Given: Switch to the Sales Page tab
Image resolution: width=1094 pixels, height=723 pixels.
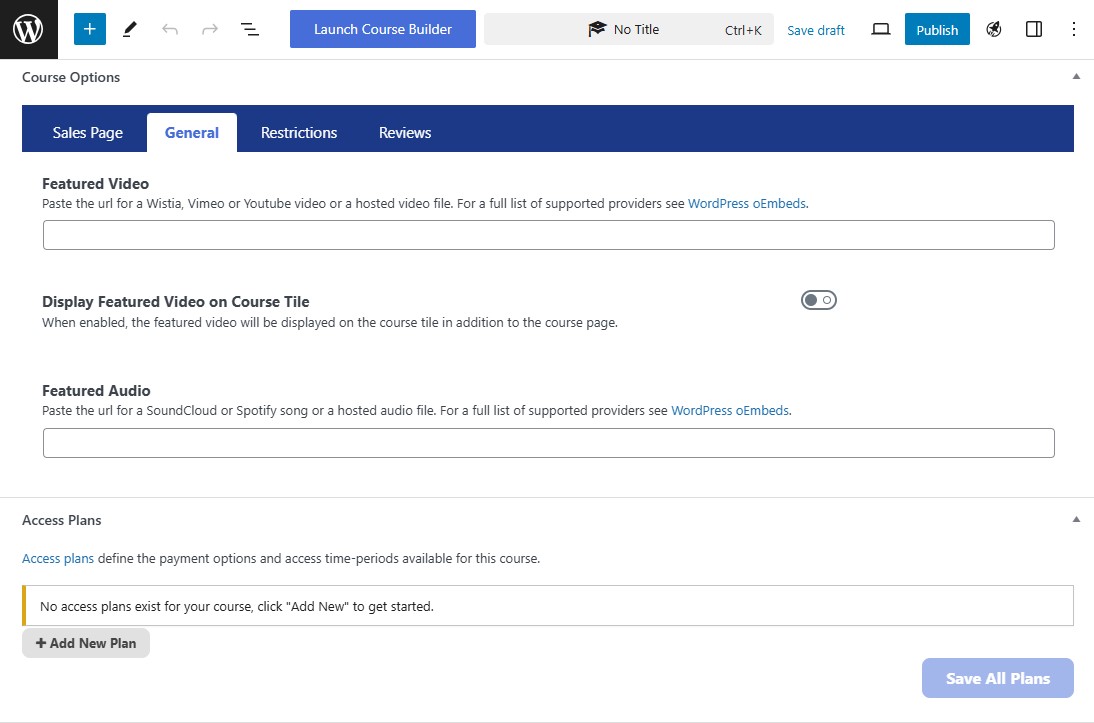Looking at the screenshot, I should [x=88, y=133].
